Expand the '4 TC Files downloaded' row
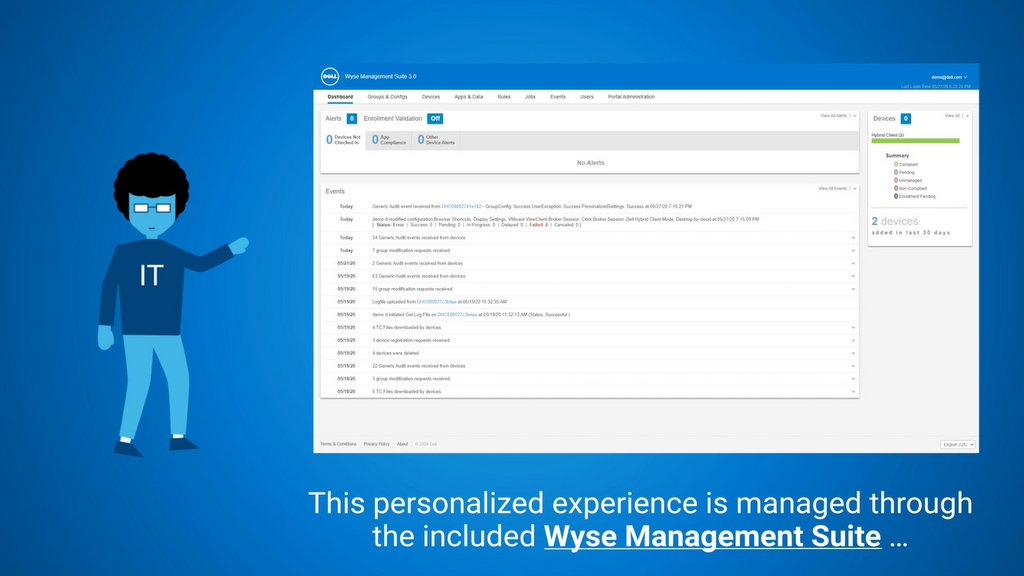This screenshot has height=576, width=1024. click(x=853, y=328)
